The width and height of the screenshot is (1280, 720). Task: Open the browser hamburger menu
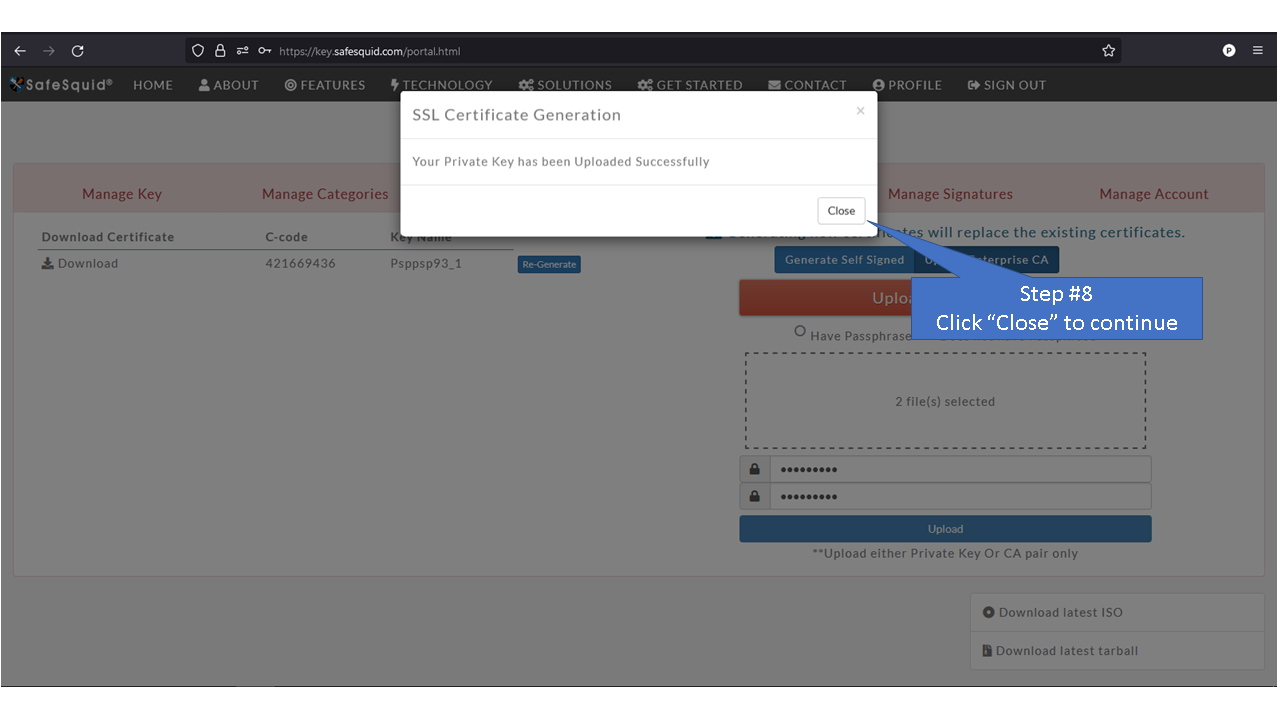(1258, 50)
